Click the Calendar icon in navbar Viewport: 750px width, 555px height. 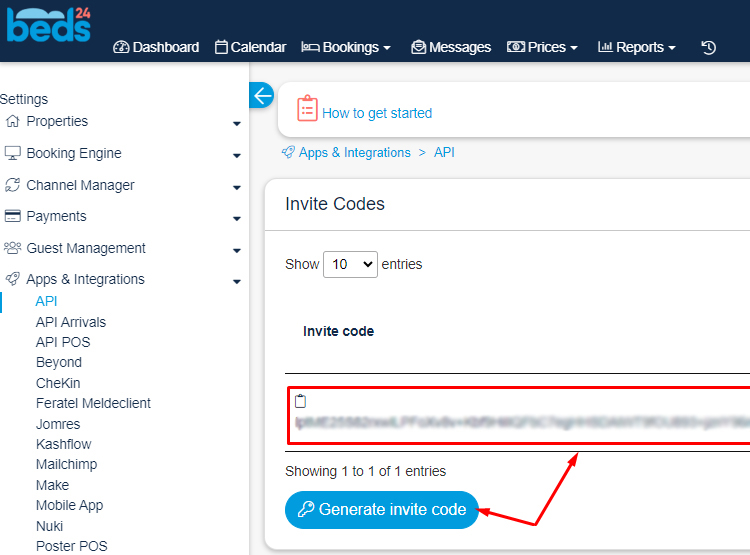pos(221,47)
